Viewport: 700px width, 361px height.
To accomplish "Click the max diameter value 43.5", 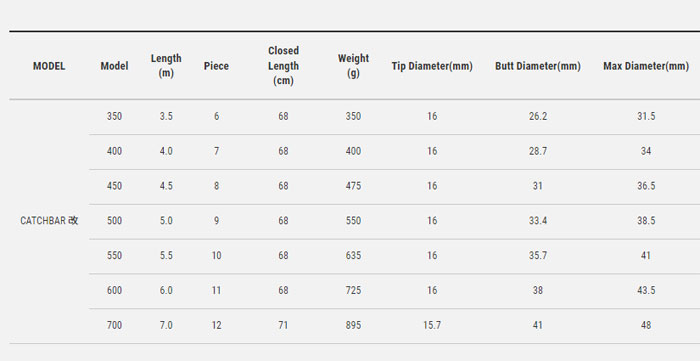I will tap(646, 290).
